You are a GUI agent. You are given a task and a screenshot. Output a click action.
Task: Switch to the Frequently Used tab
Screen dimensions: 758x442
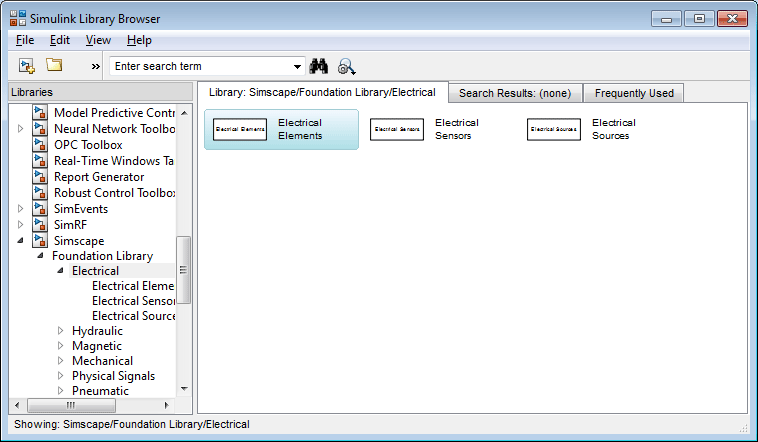click(x=634, y=93)
